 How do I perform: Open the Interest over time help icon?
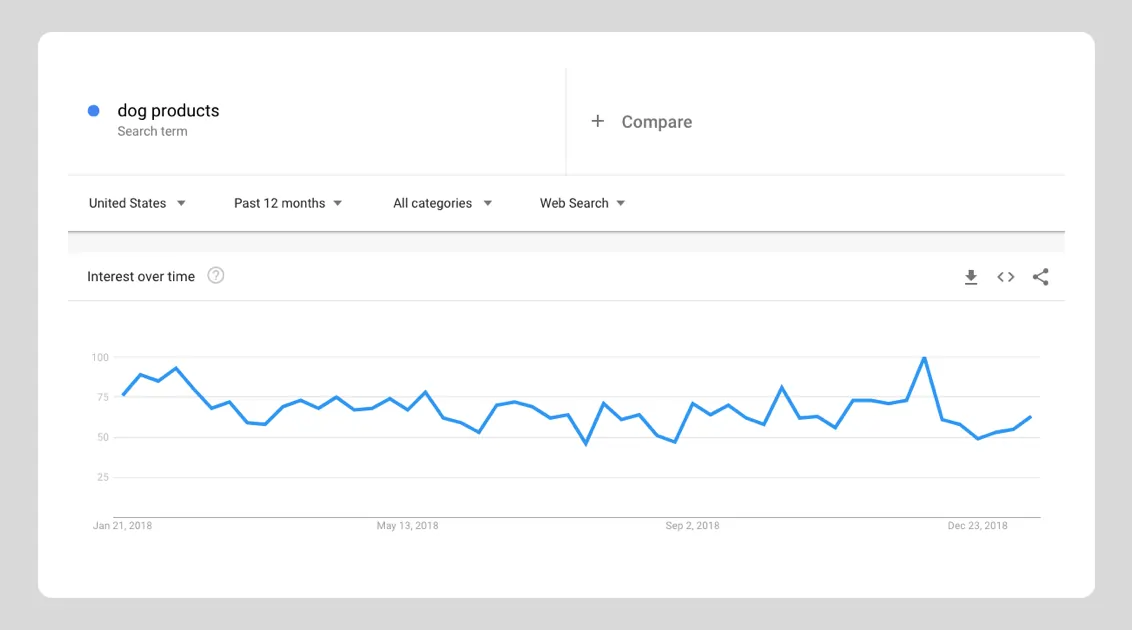(x=216, y=276)
